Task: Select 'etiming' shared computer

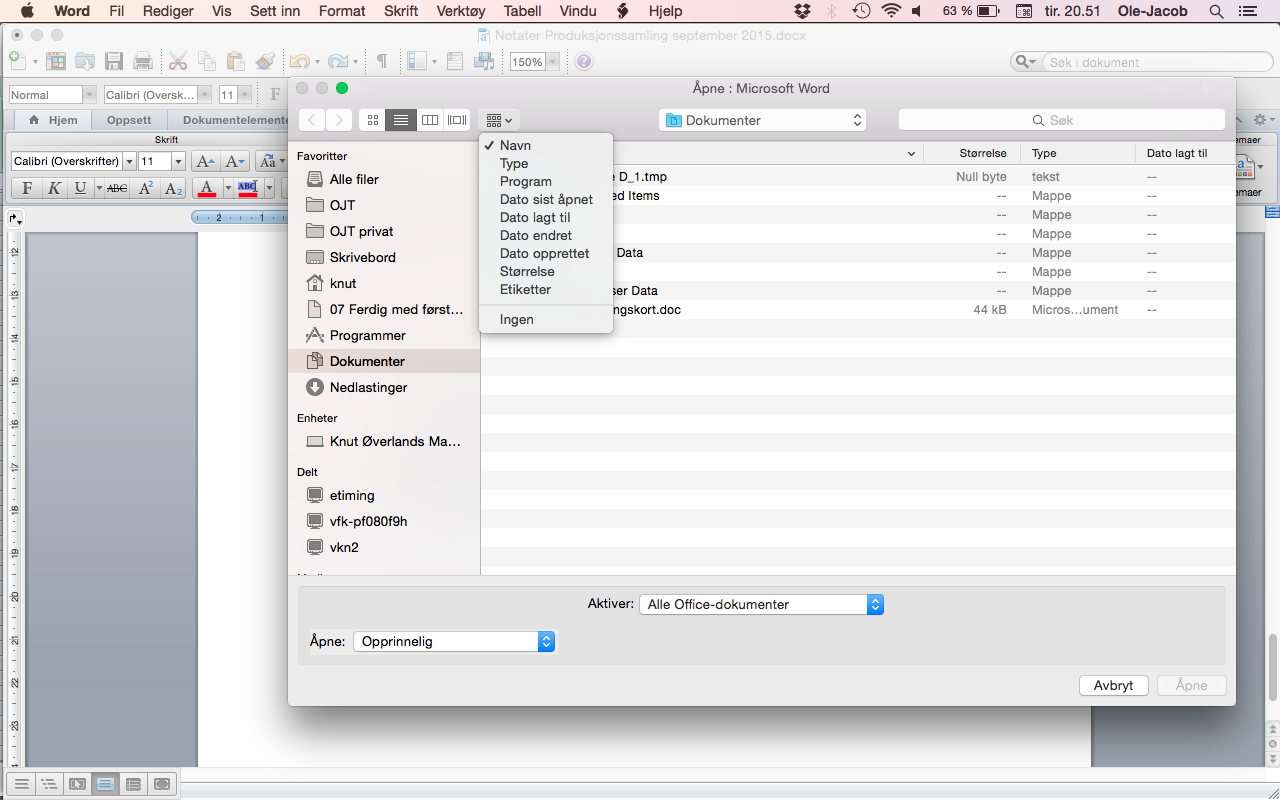Action: tap(384, 495)
